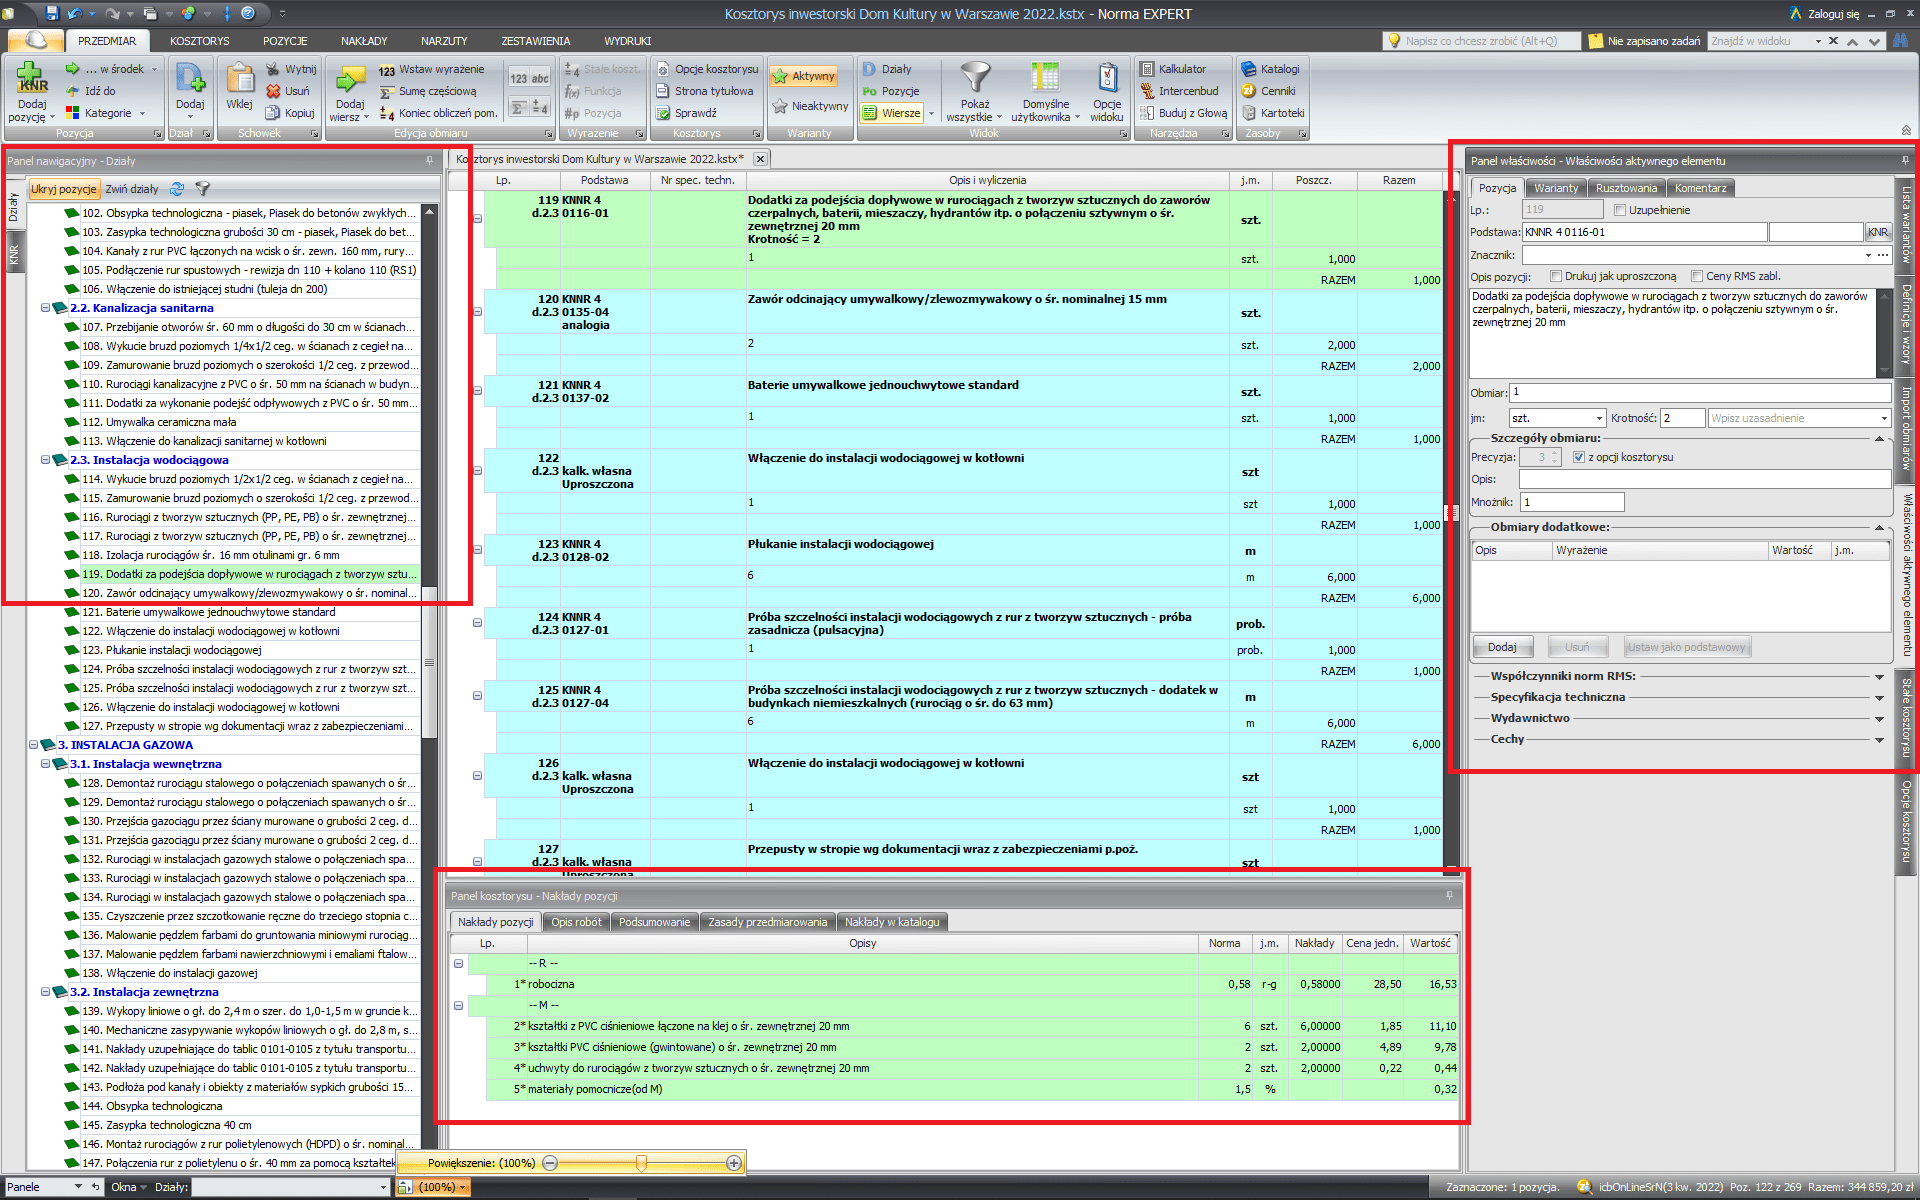Toggle the Wiersze view button

tap(892, 113)
